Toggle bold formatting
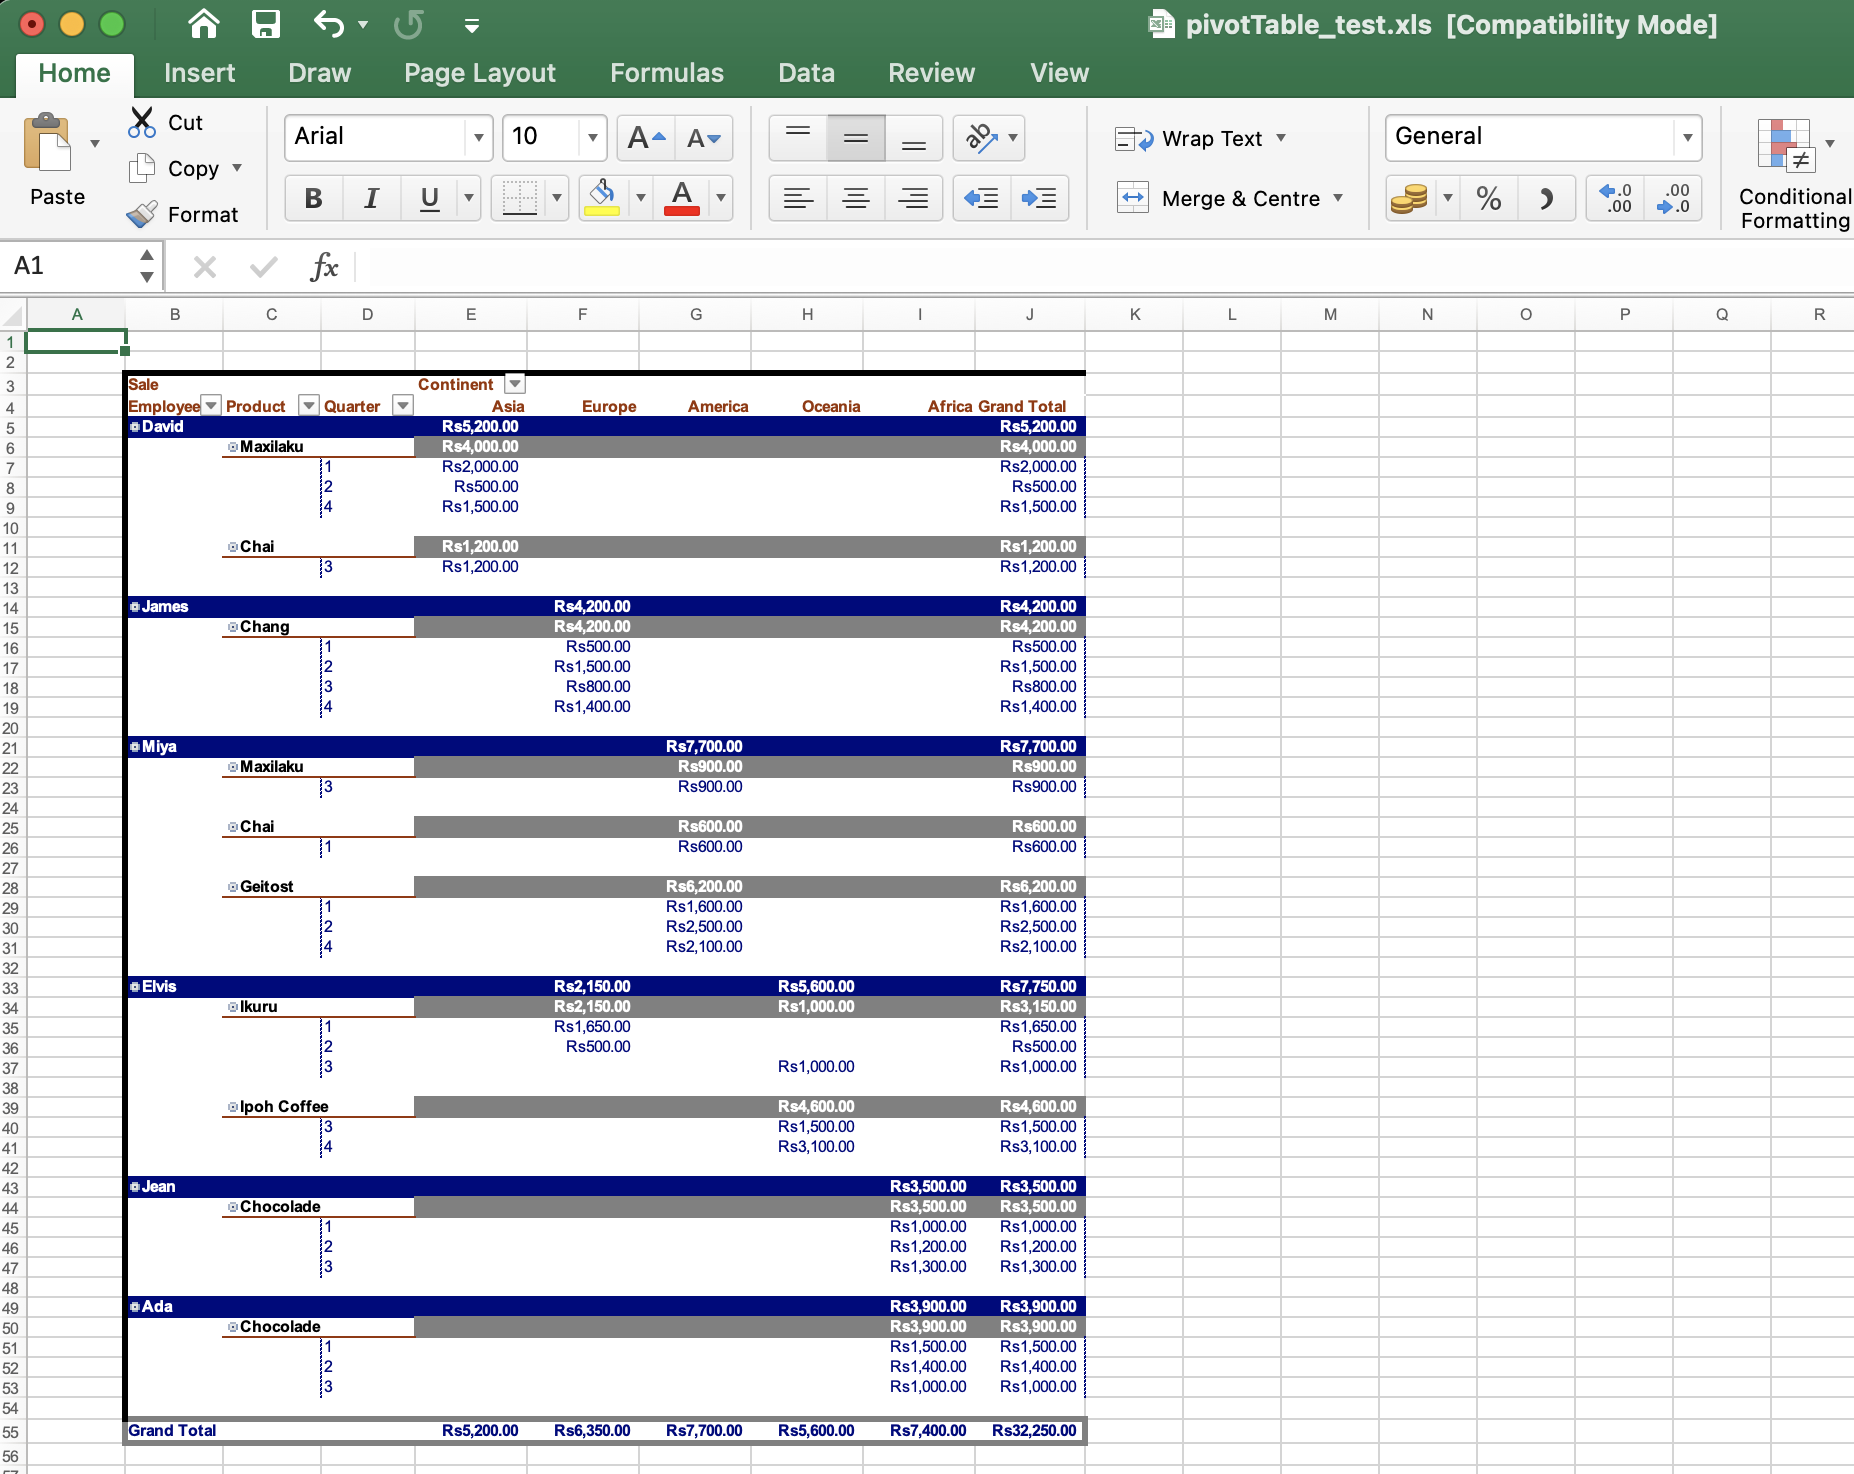This screenshot has width=1854, height=1474. pyautogui.click(x=313, y=198)
